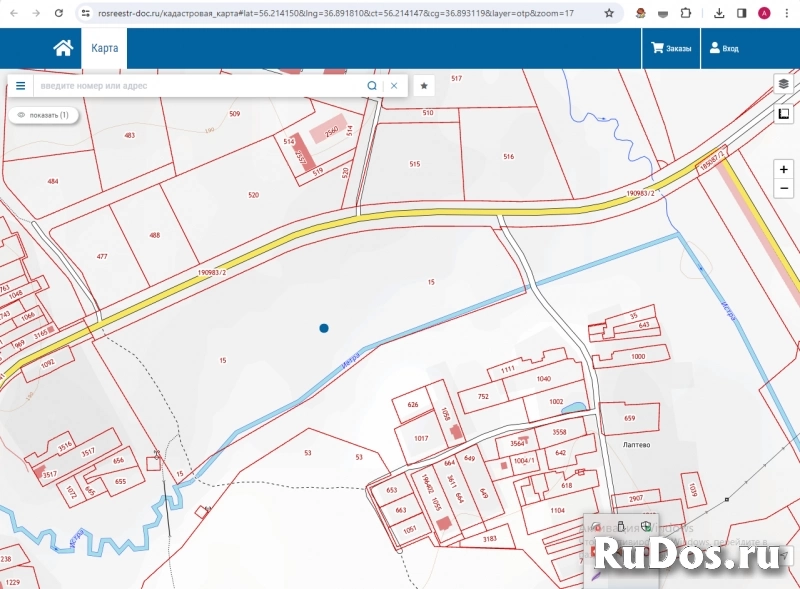This screenshot has width=800, height=589.
Task: Clear the search field with X icon
Action: point(394,86)
